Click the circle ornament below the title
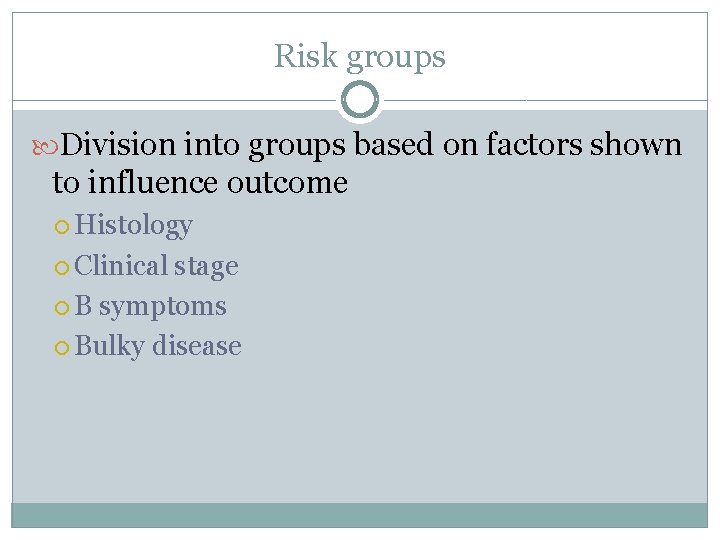This screenshot has height=540, width=720. click(360, 100)
